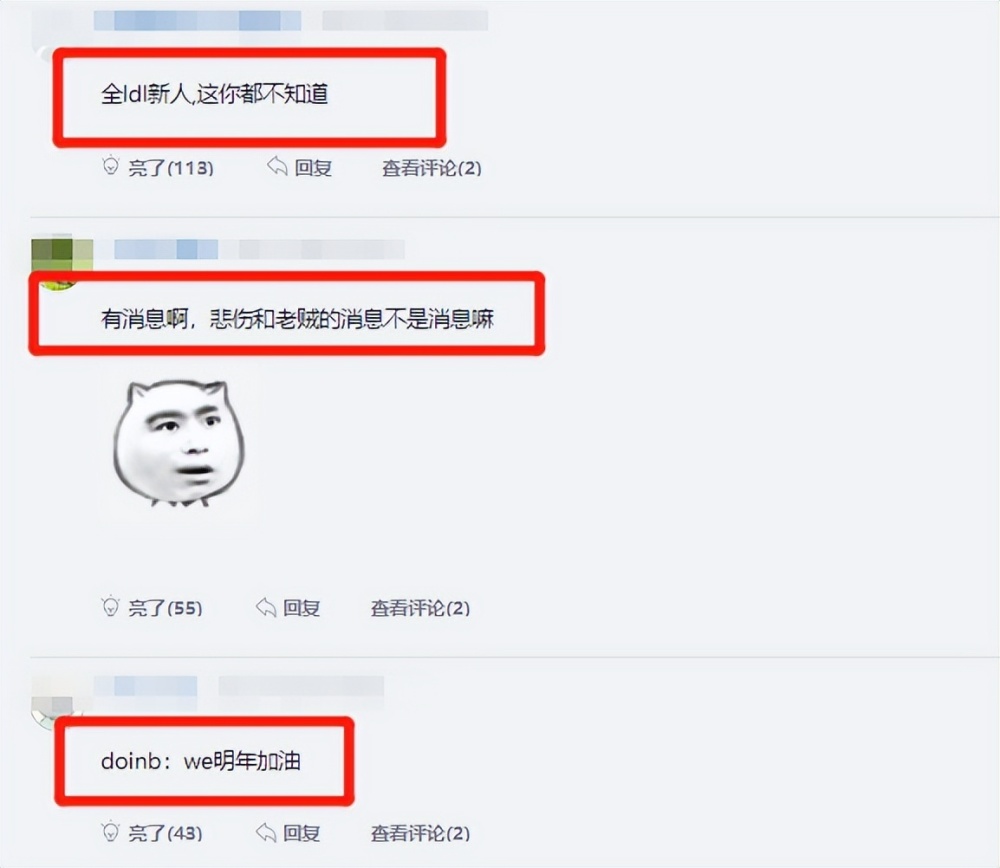Click the lightbulb icon beside 亮了(113)

click(x=110, y=165)
